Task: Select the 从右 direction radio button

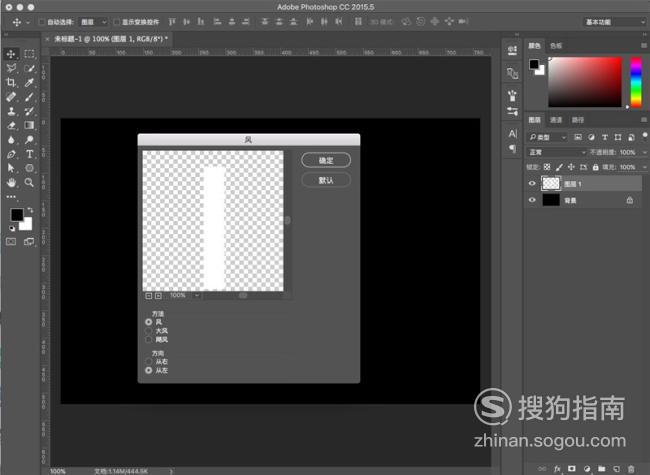Action: click(x=149, y=362)
